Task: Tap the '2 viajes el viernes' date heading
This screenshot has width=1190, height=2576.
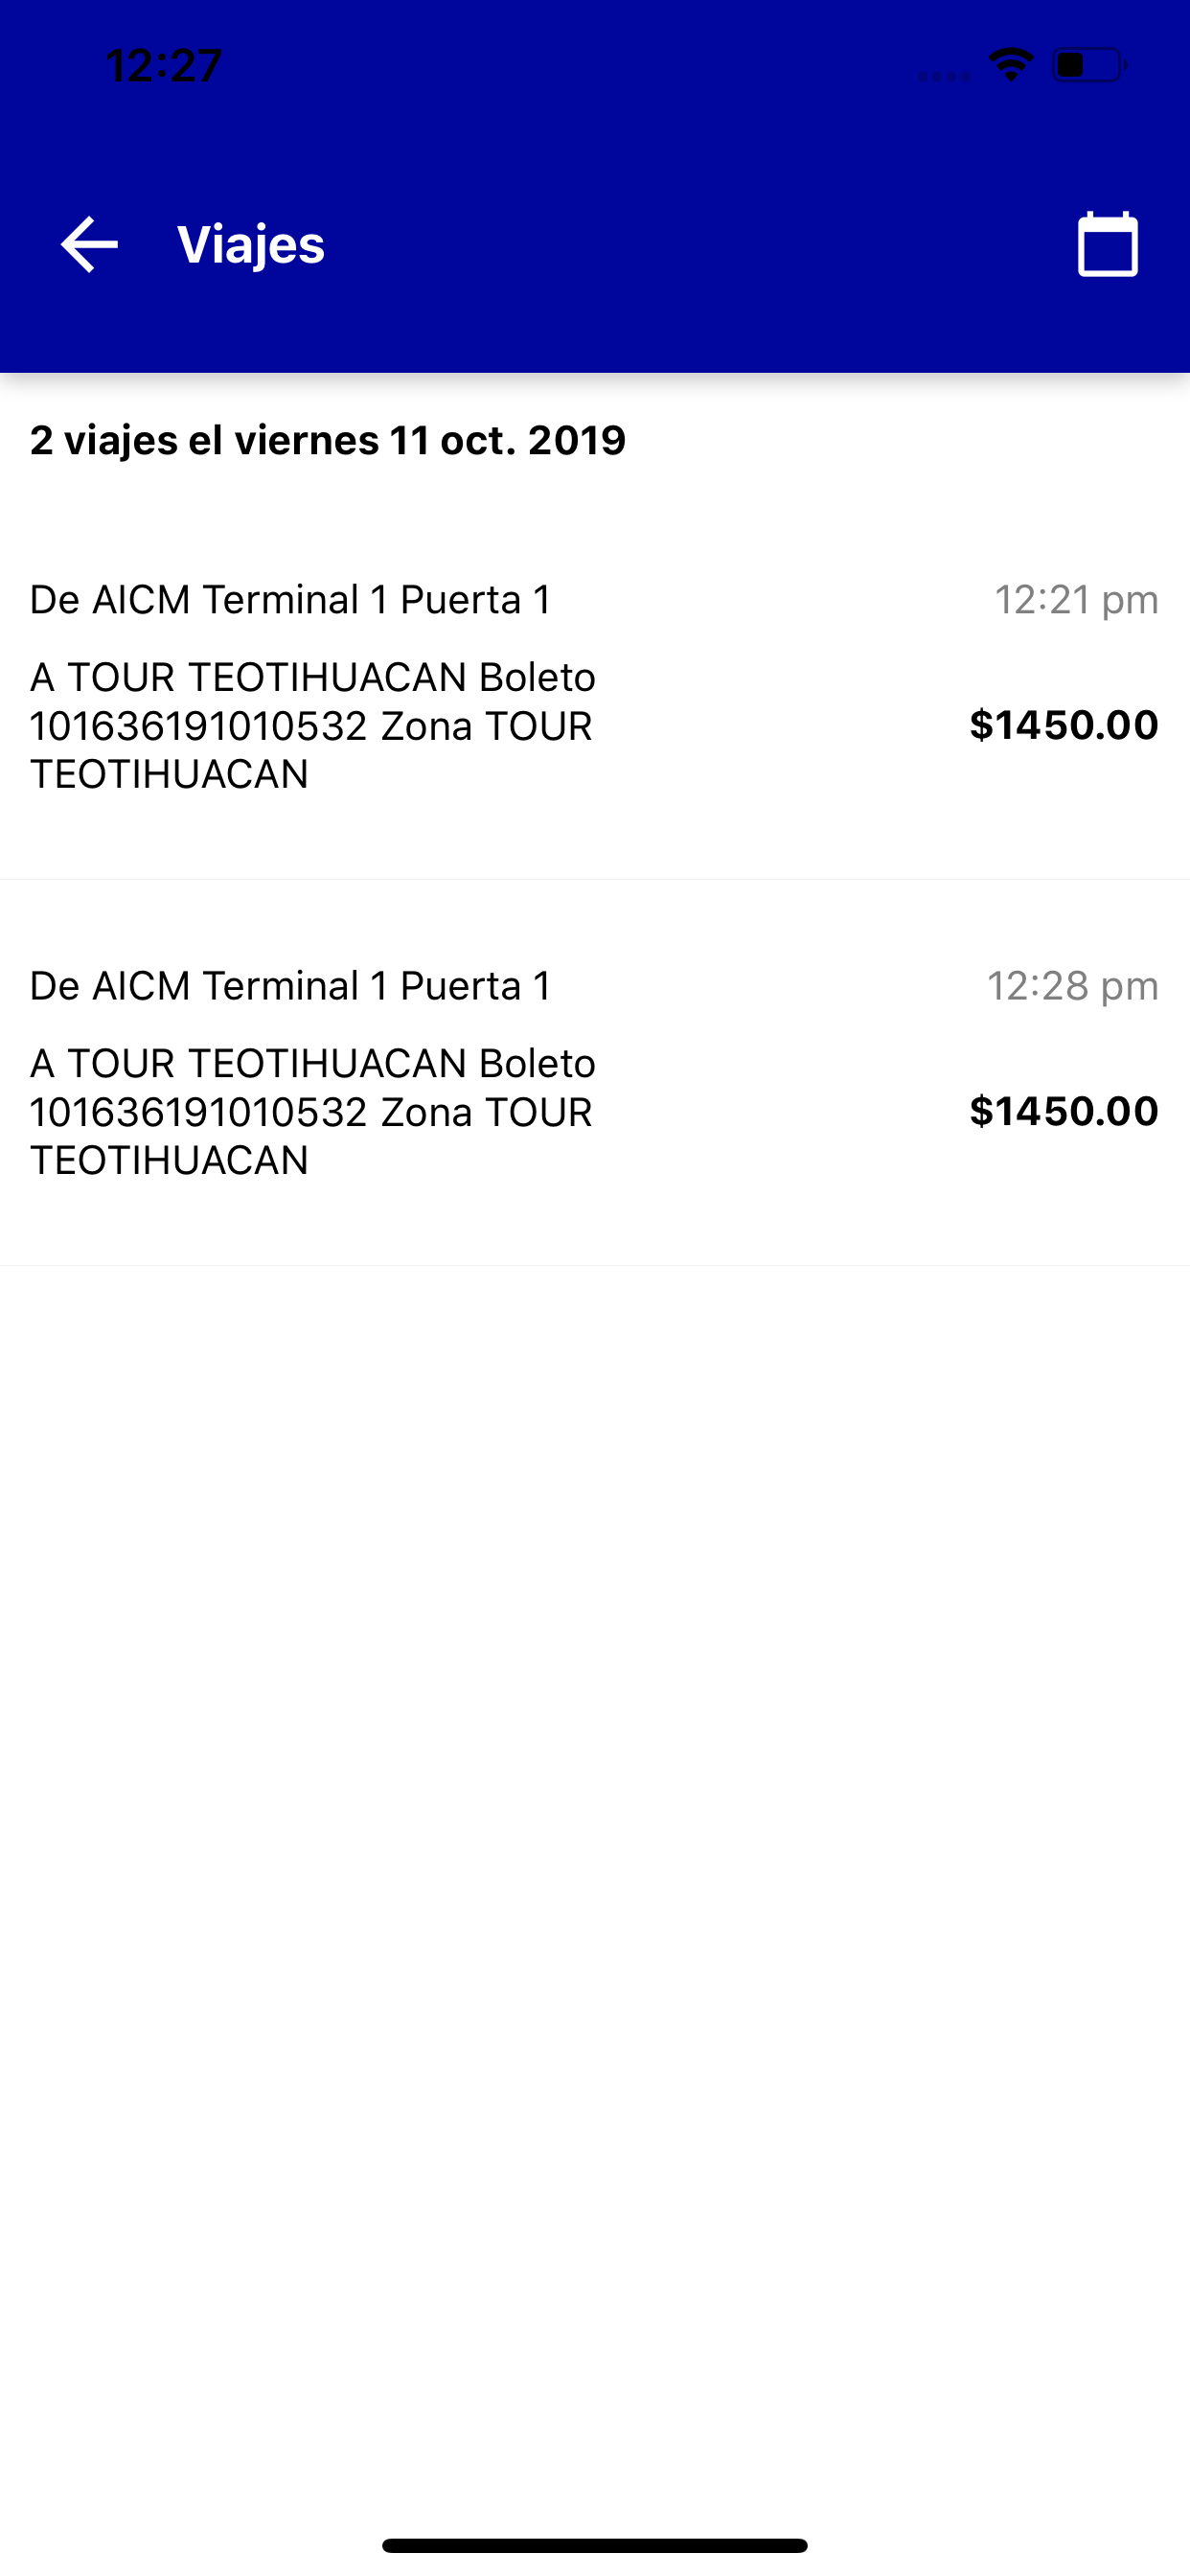Action: 328,441
